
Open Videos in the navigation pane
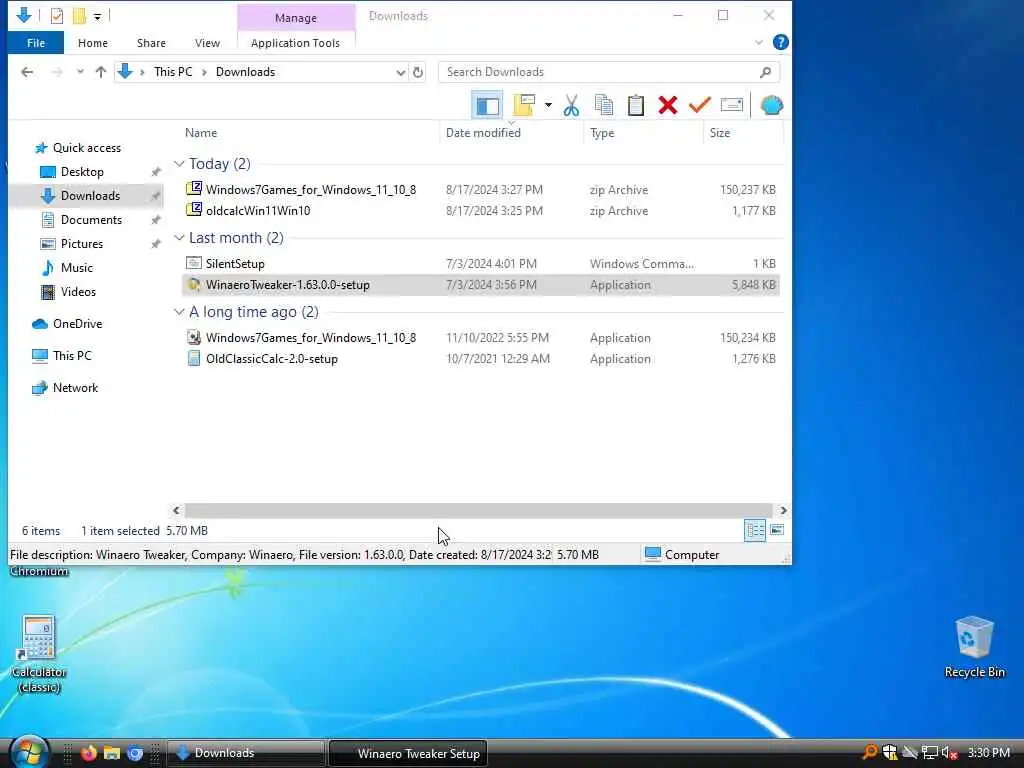click(x=78, y=292)
